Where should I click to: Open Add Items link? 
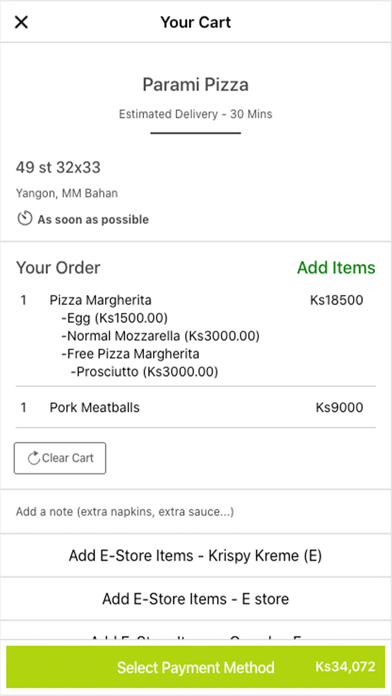pos(336,268)
